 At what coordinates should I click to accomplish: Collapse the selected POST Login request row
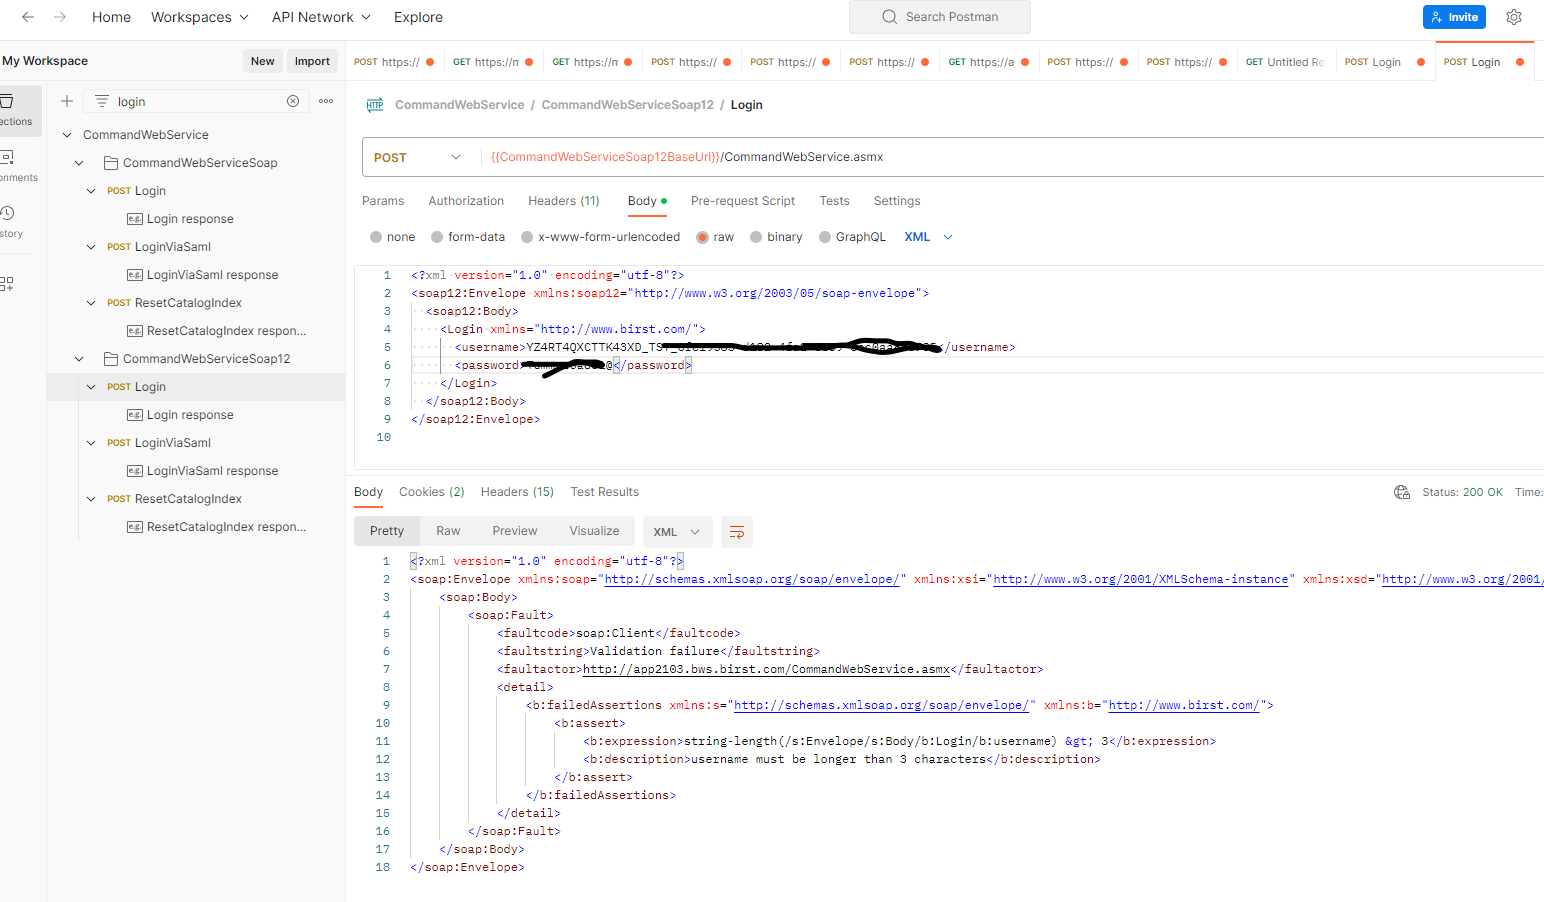tap(91, 387)
